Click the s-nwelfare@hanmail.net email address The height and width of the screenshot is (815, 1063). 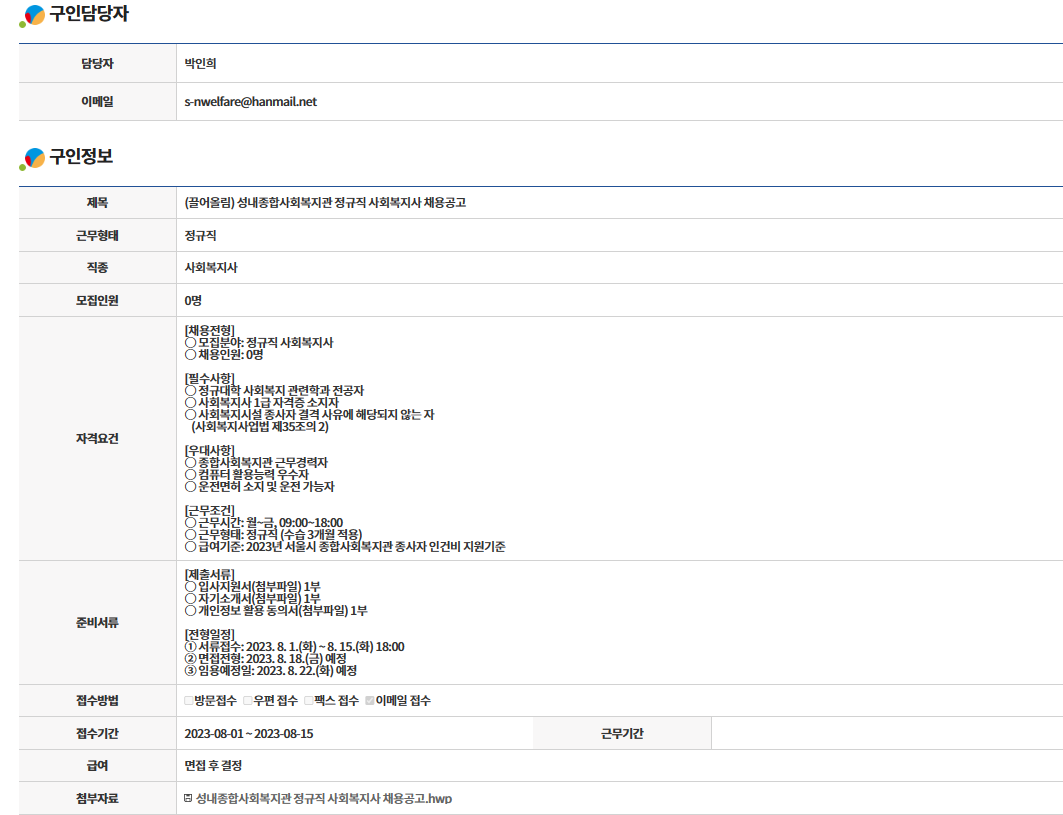(x=250, y=102)
